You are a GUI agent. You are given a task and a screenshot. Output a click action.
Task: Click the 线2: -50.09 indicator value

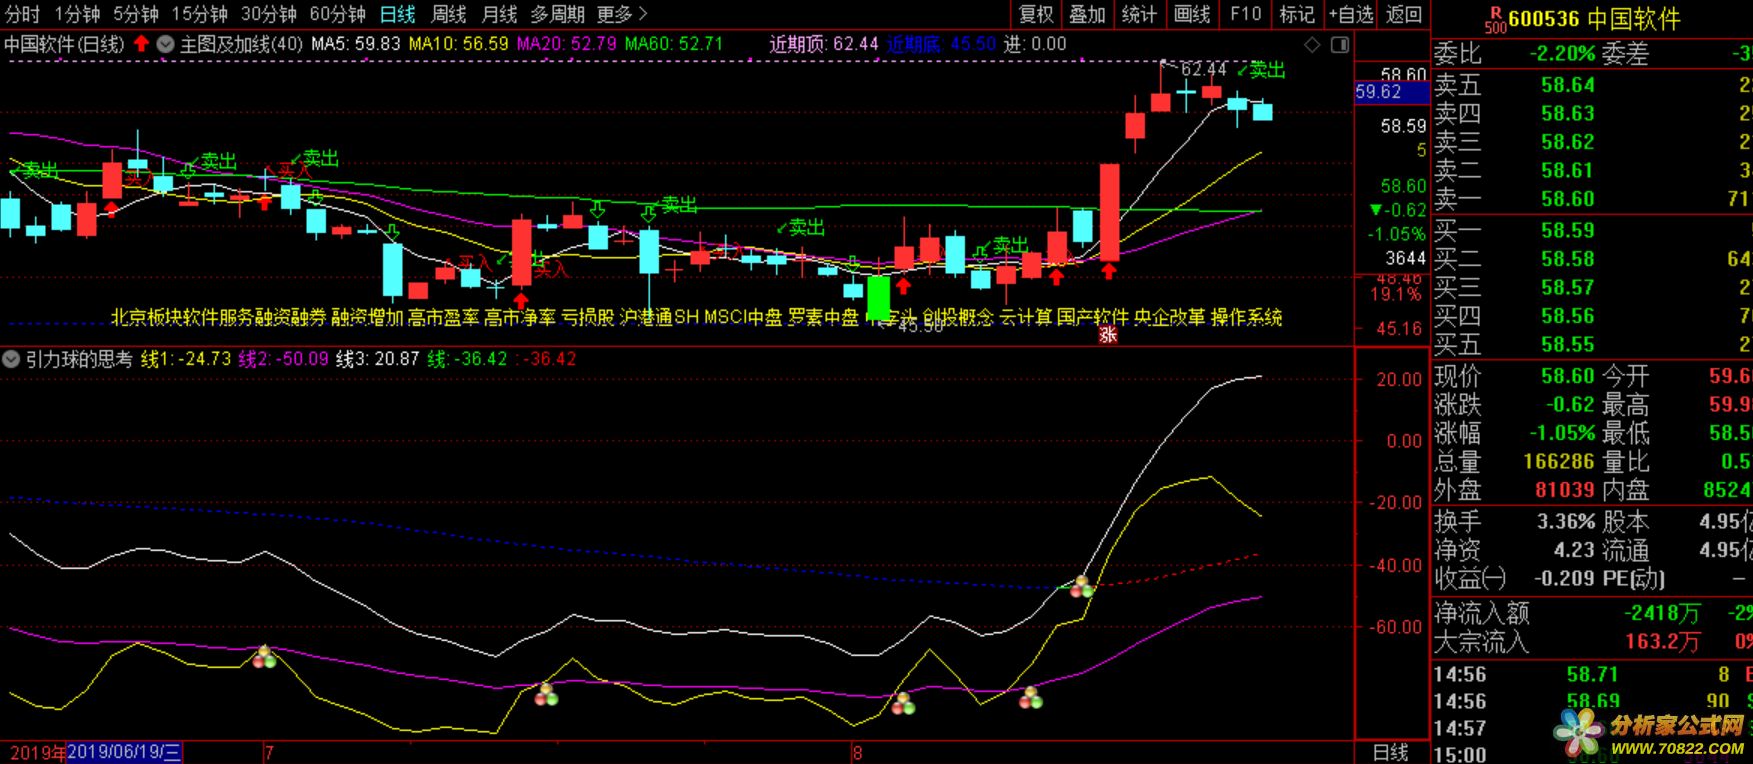283,359
